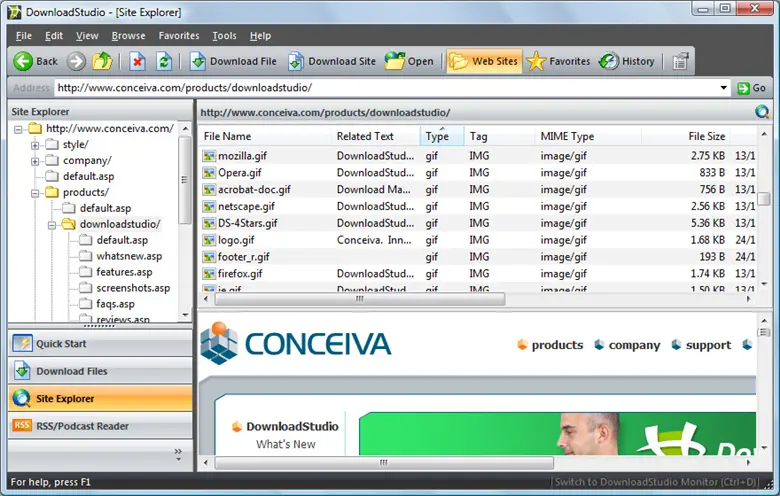Click the tree pane scroll down arrow
Image resolution: width=780 pixels, height=496 pixels.
pos(186,315)
